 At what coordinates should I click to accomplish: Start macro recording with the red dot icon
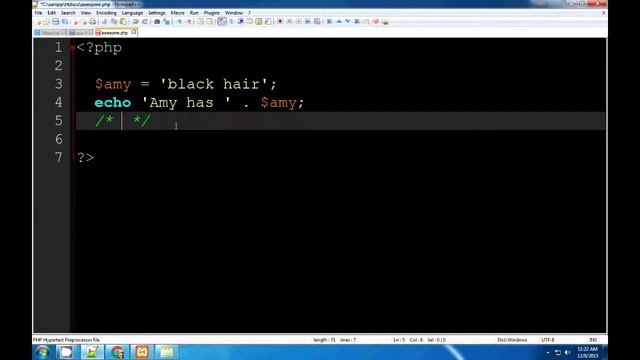click(x=280, y=21)
